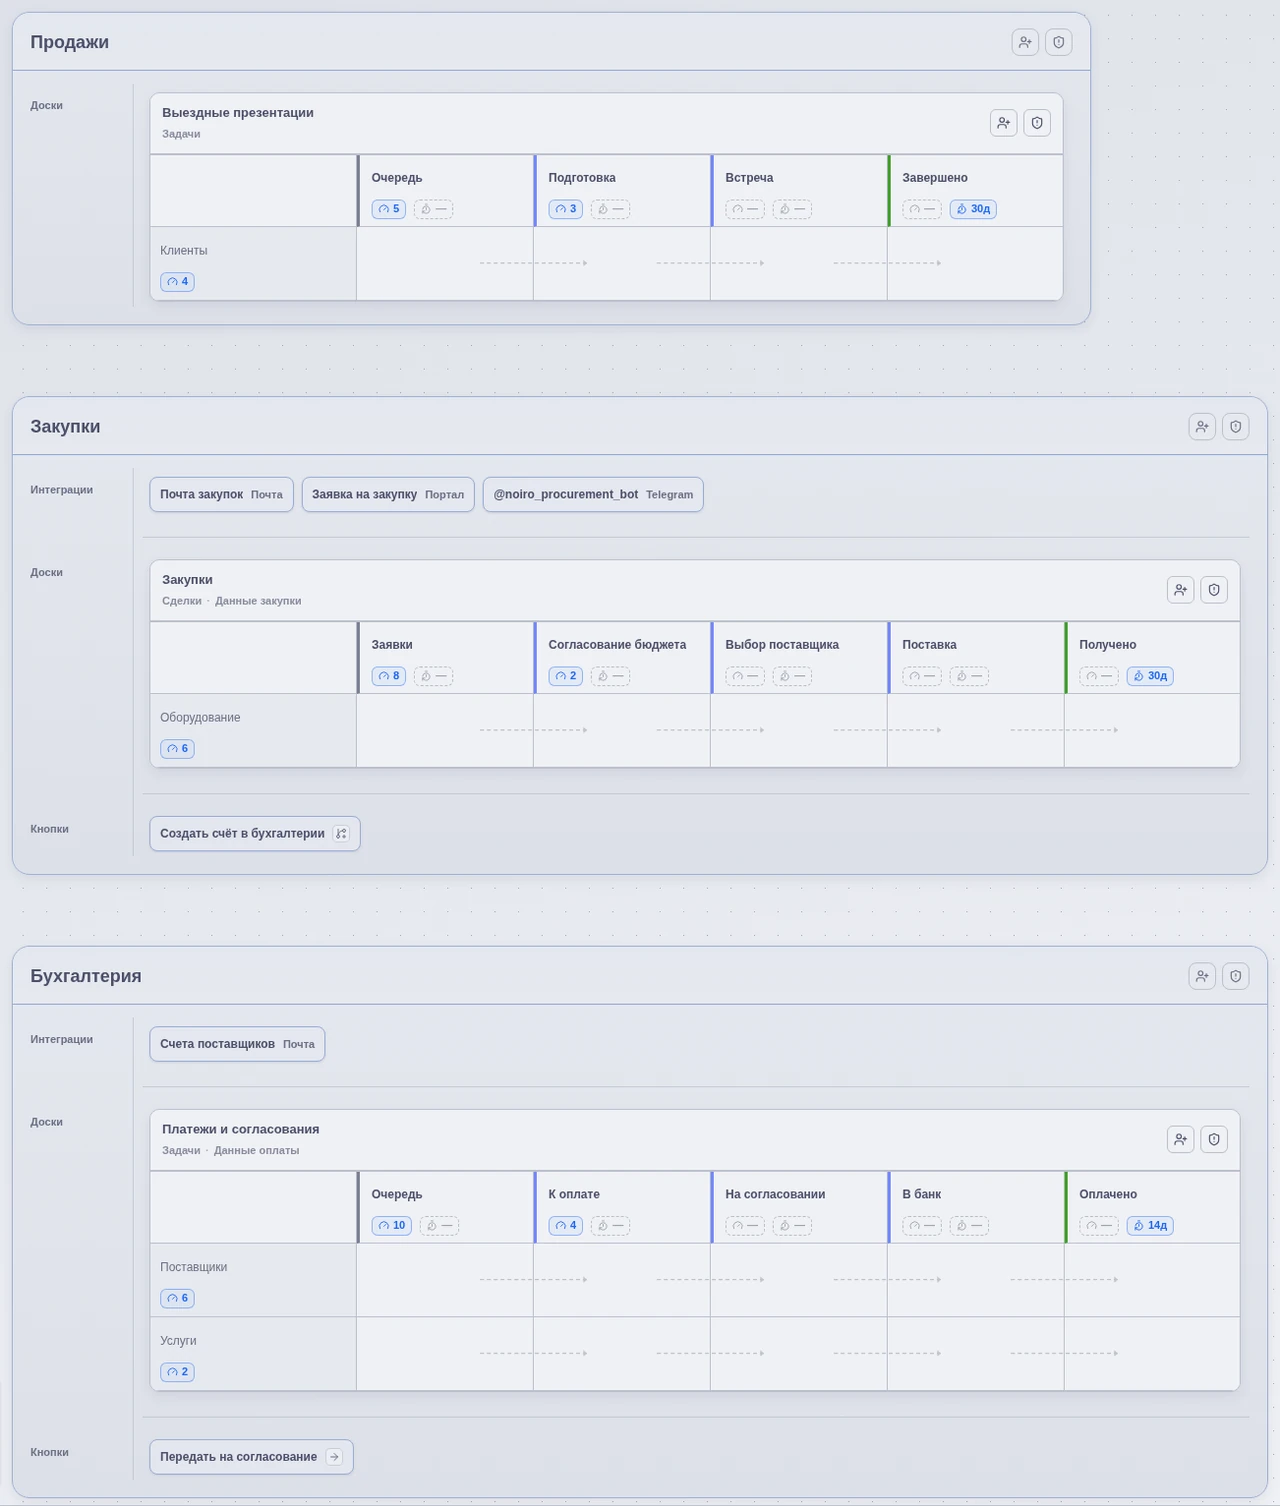The height and width of the screenshot is (1506, 1280).
Task: Select the Согласование бюджета column header
Action: (617, 645)
